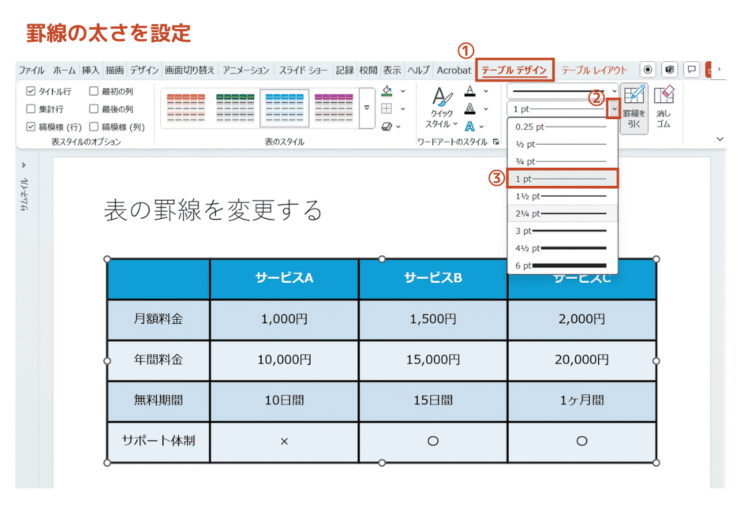This screenshot has width=740, height=505.
Task: Open Quick Styles (クイックスタイル) for WordArt
Action: pos(441,108)
